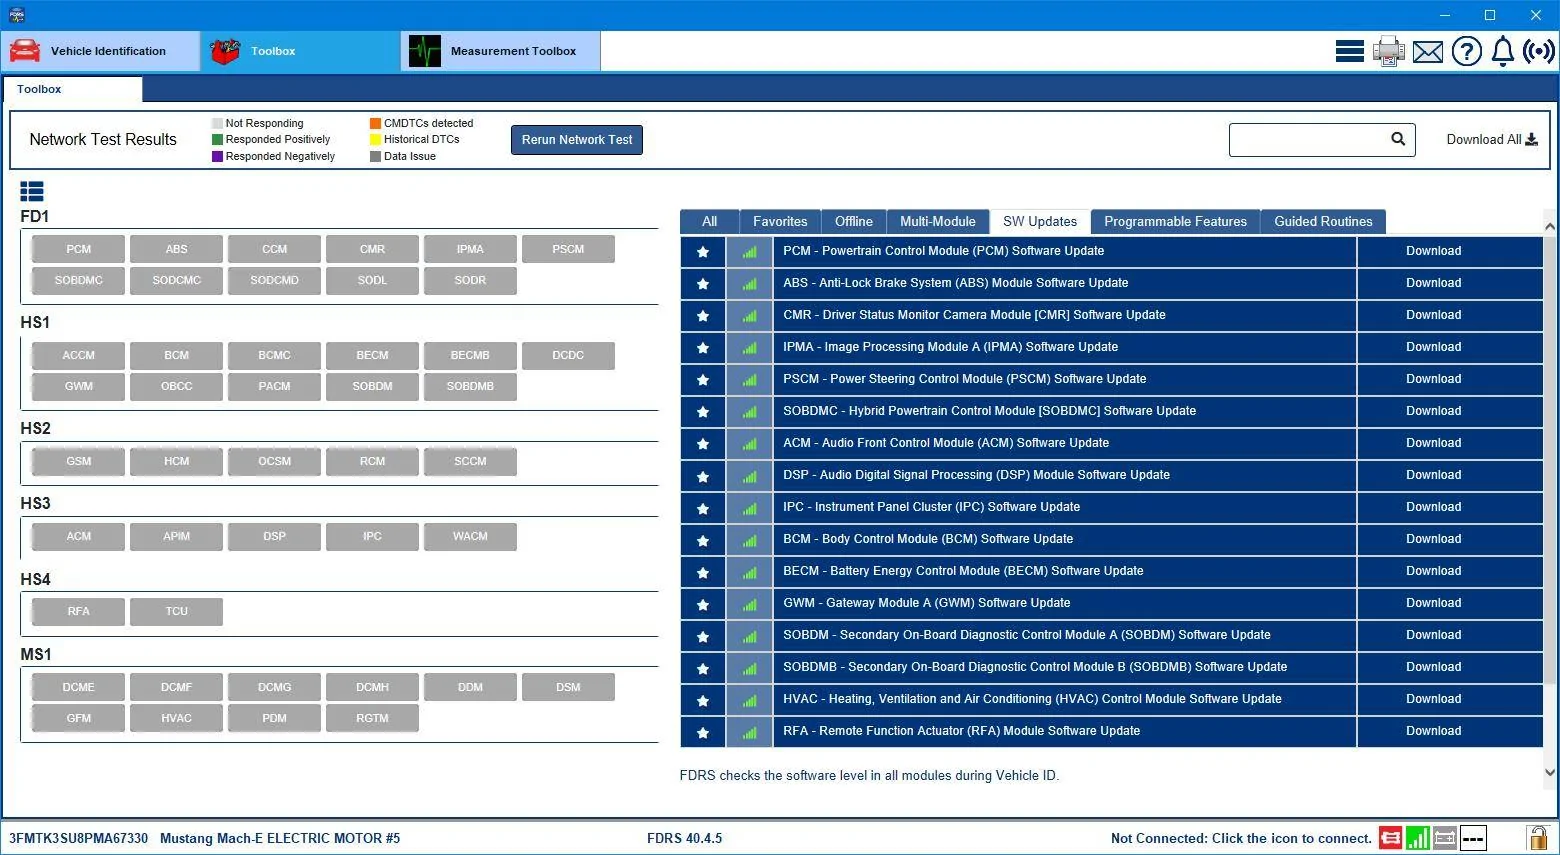Click the signal icon on the GWM row
The image size is (1560, 855).
tap(749, 603)
